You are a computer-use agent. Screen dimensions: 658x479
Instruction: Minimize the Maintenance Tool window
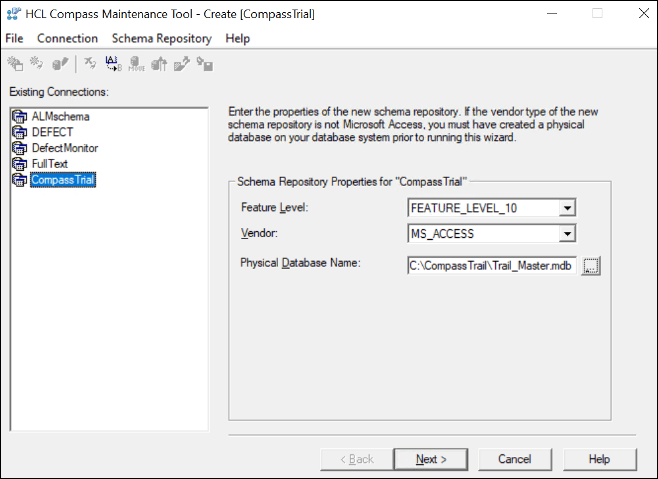pyautogui.click(x=552, y=13)
